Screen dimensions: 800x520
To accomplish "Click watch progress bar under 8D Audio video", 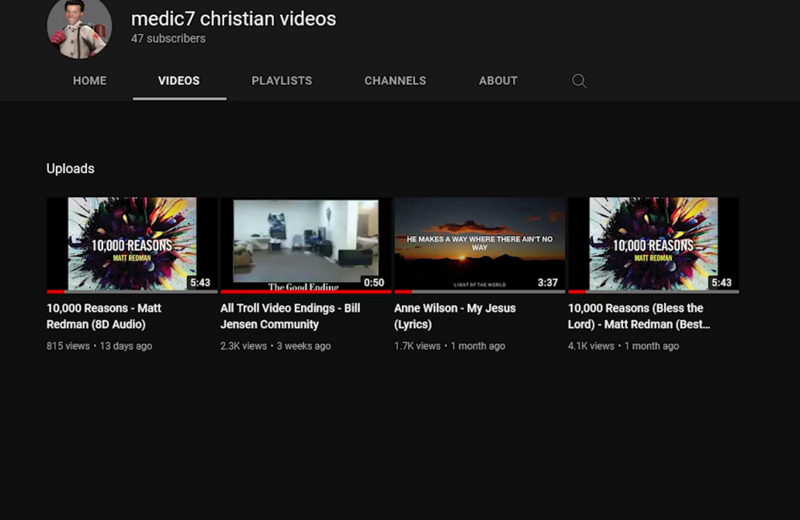I will (x=132, y=292).
